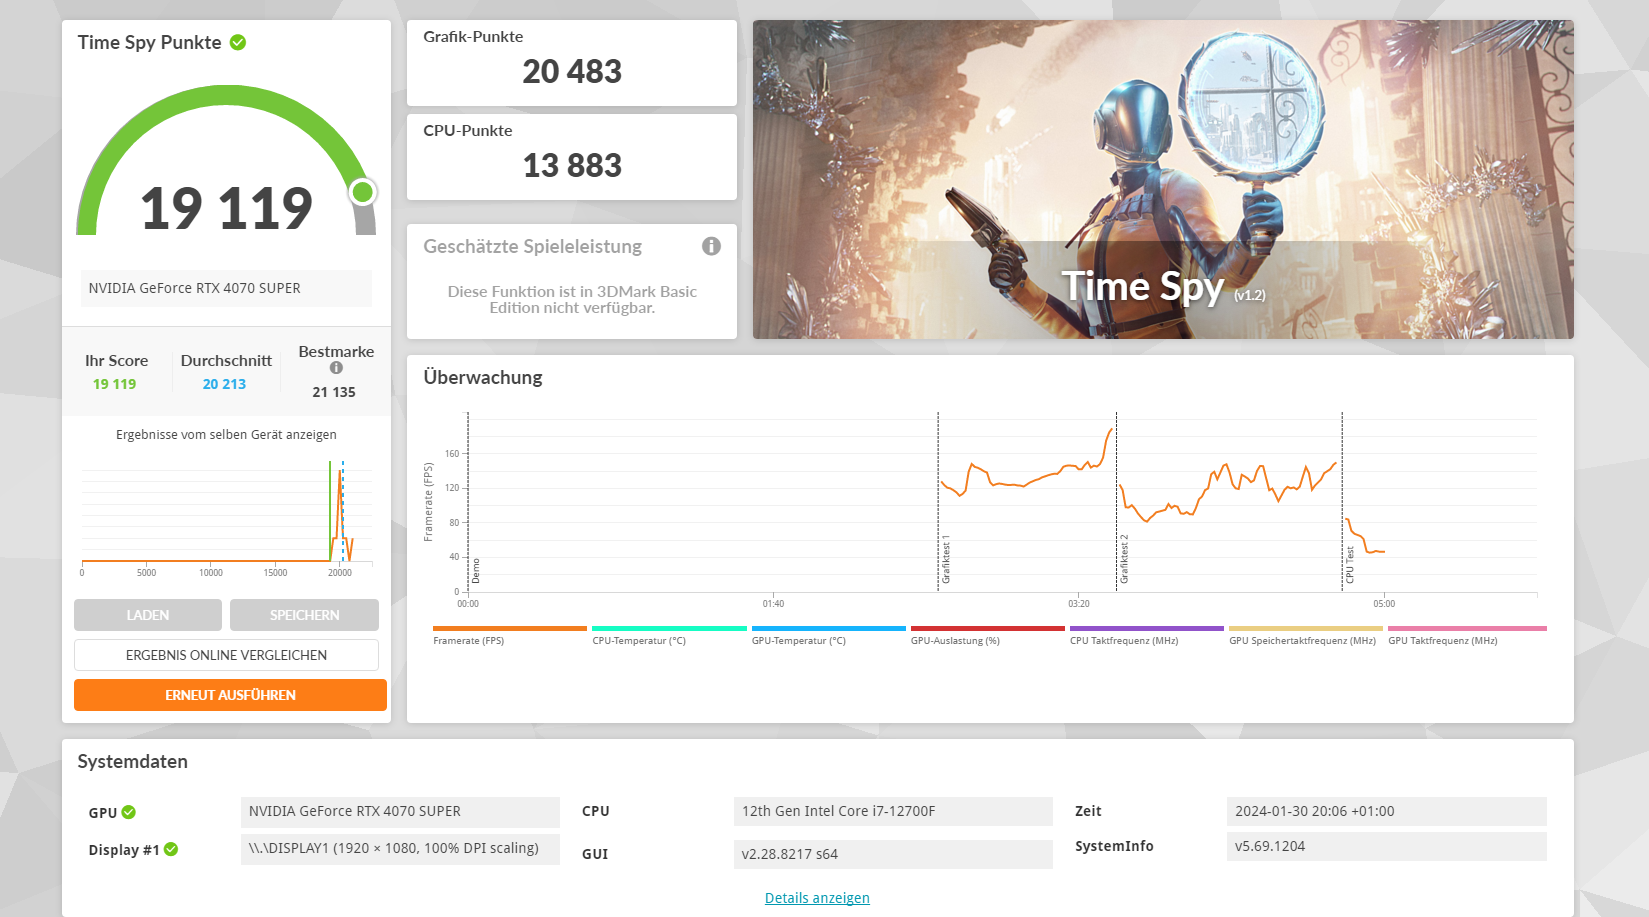Click Durchschnitt value 20 213
The image size is (1649, 917).
[x=224, y=384]
